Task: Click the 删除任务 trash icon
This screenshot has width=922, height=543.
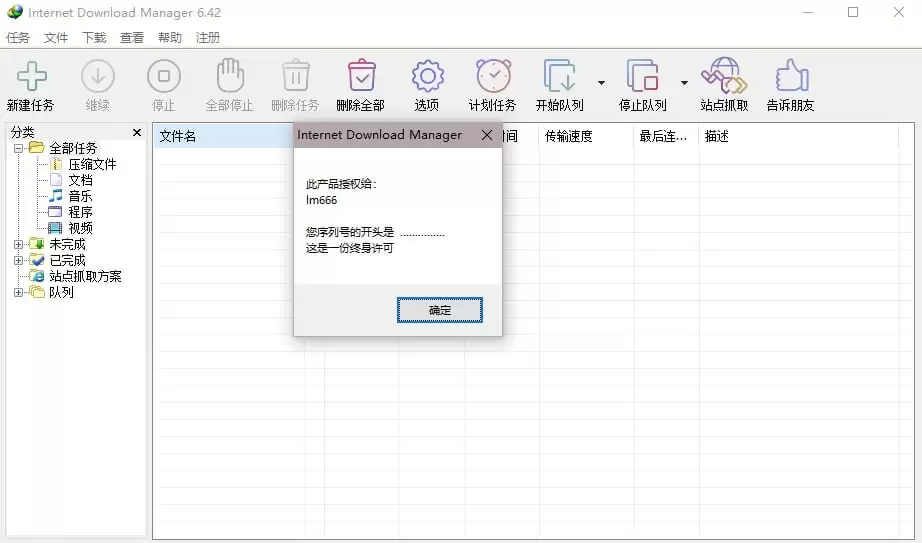Action: click(x=296, y=75)
